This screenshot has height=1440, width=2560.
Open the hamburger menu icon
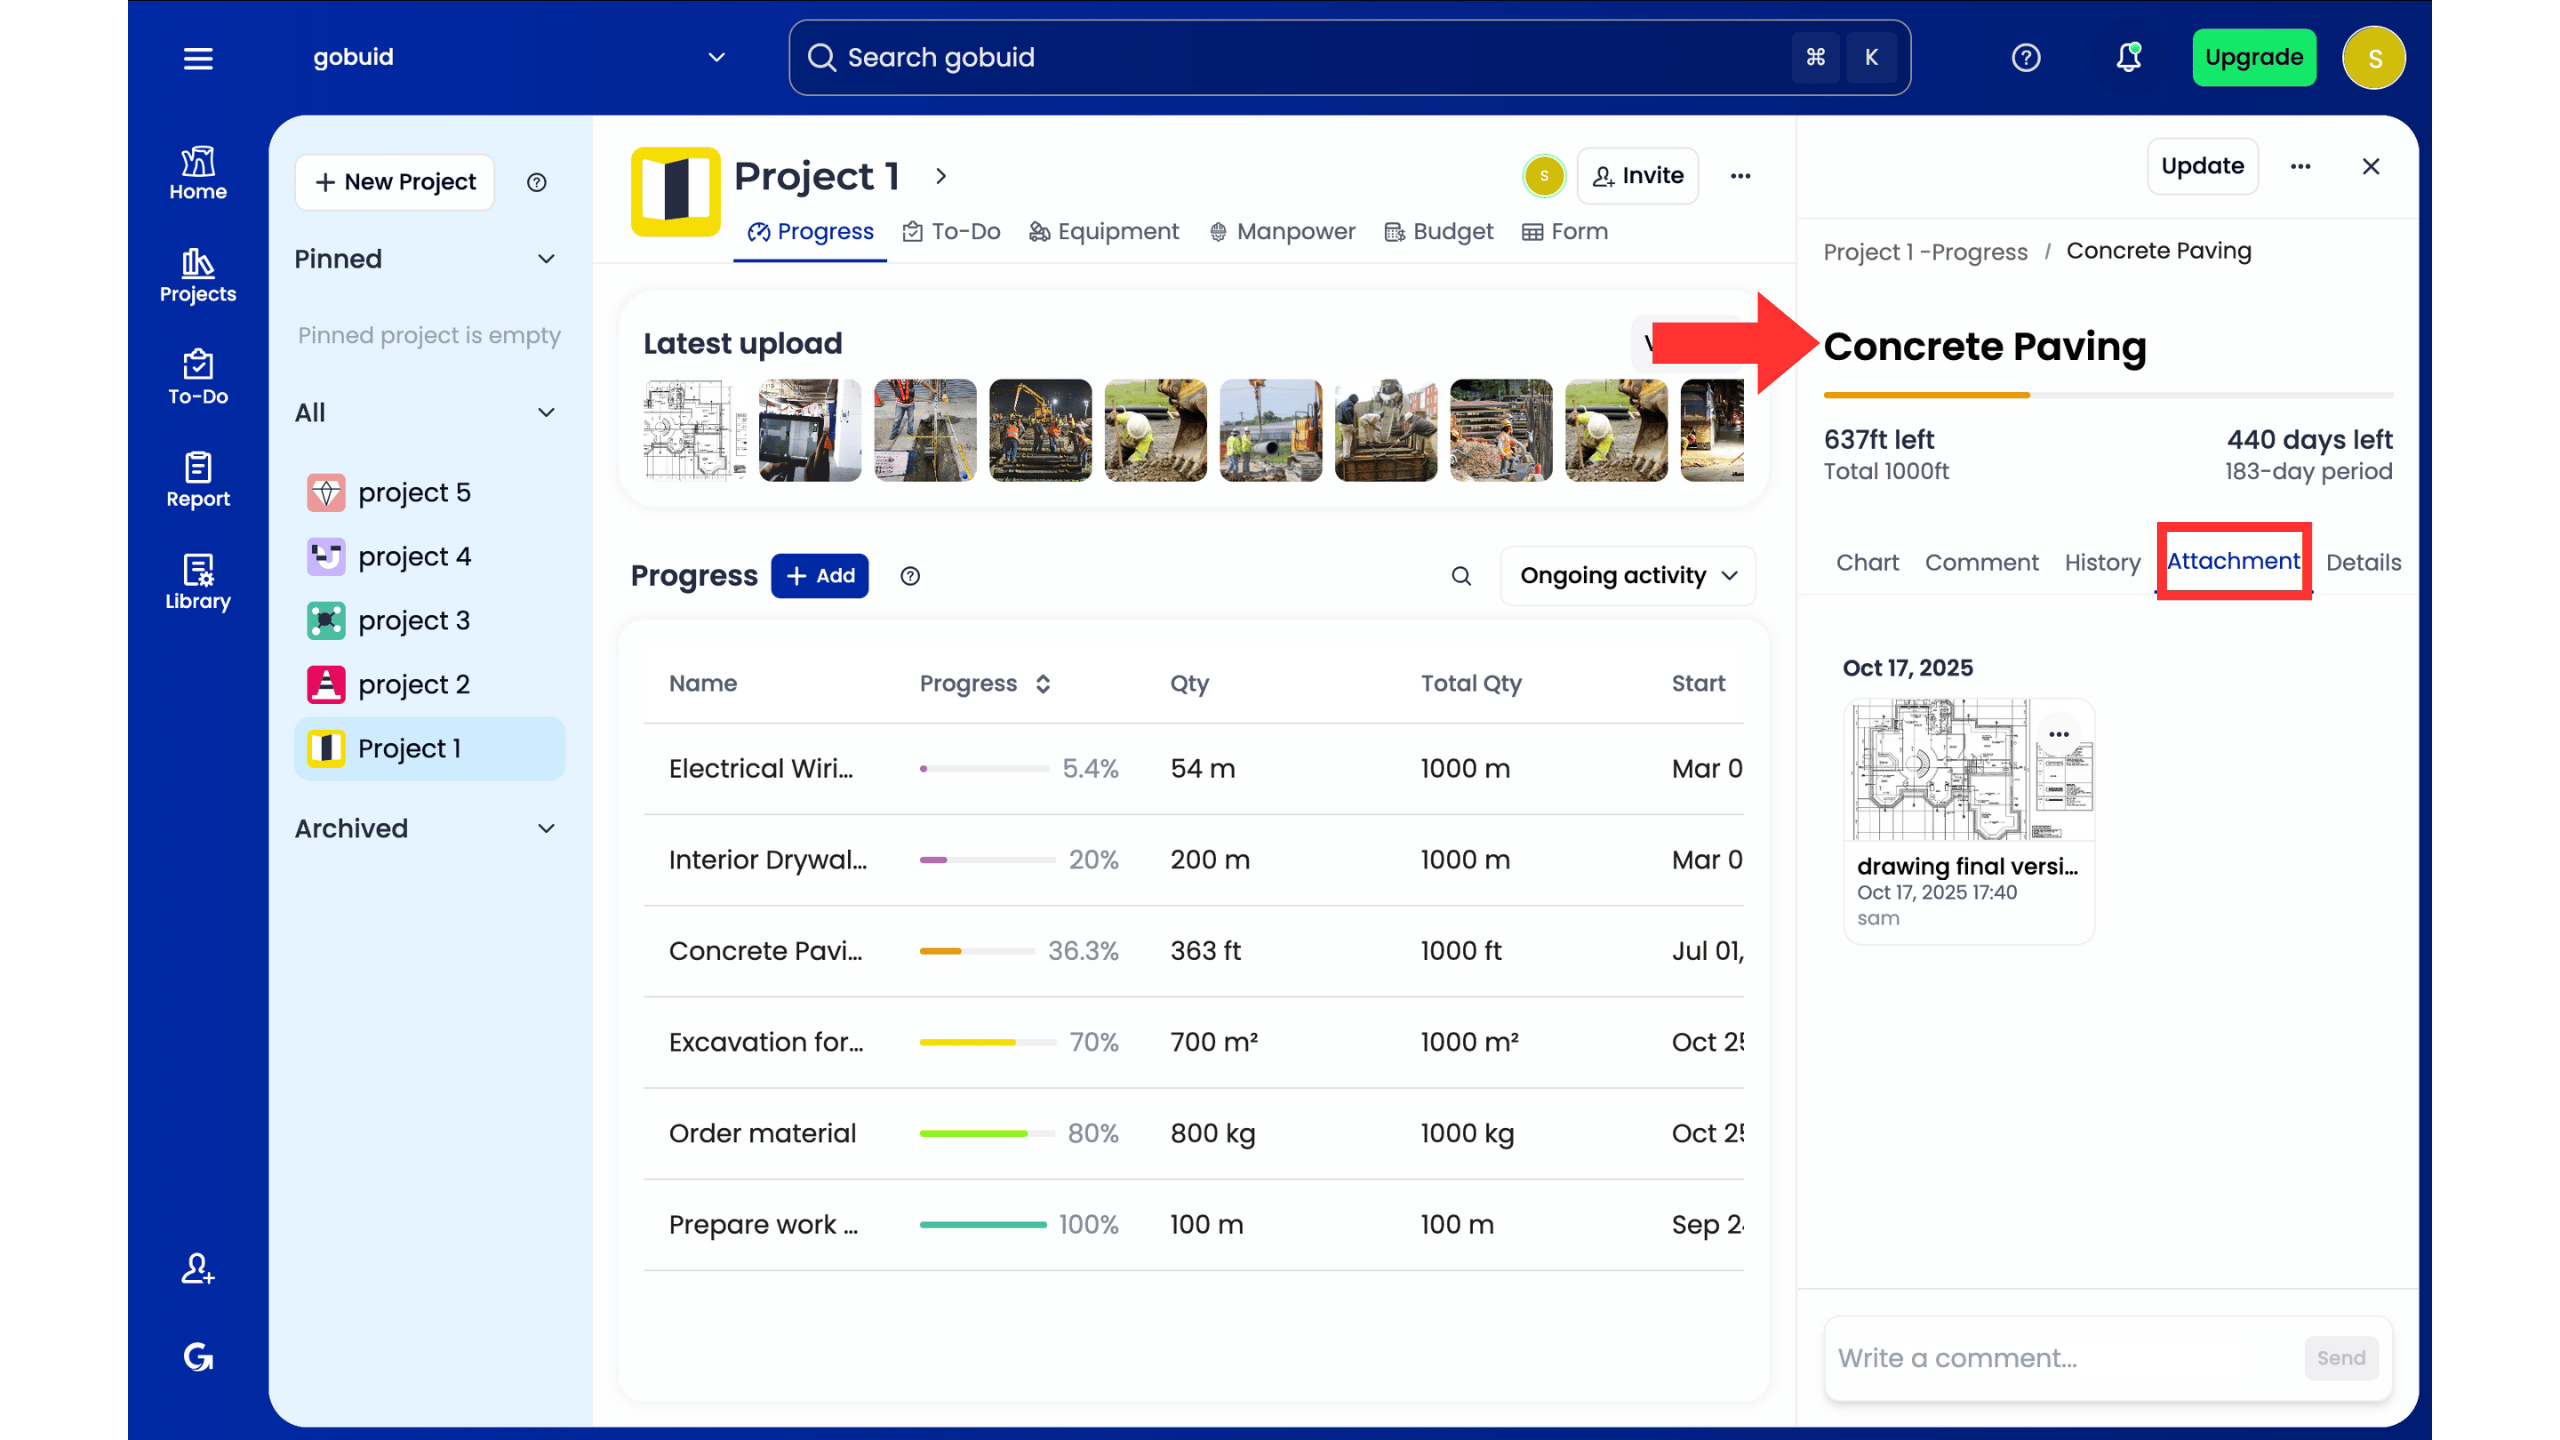coord(198,58)
